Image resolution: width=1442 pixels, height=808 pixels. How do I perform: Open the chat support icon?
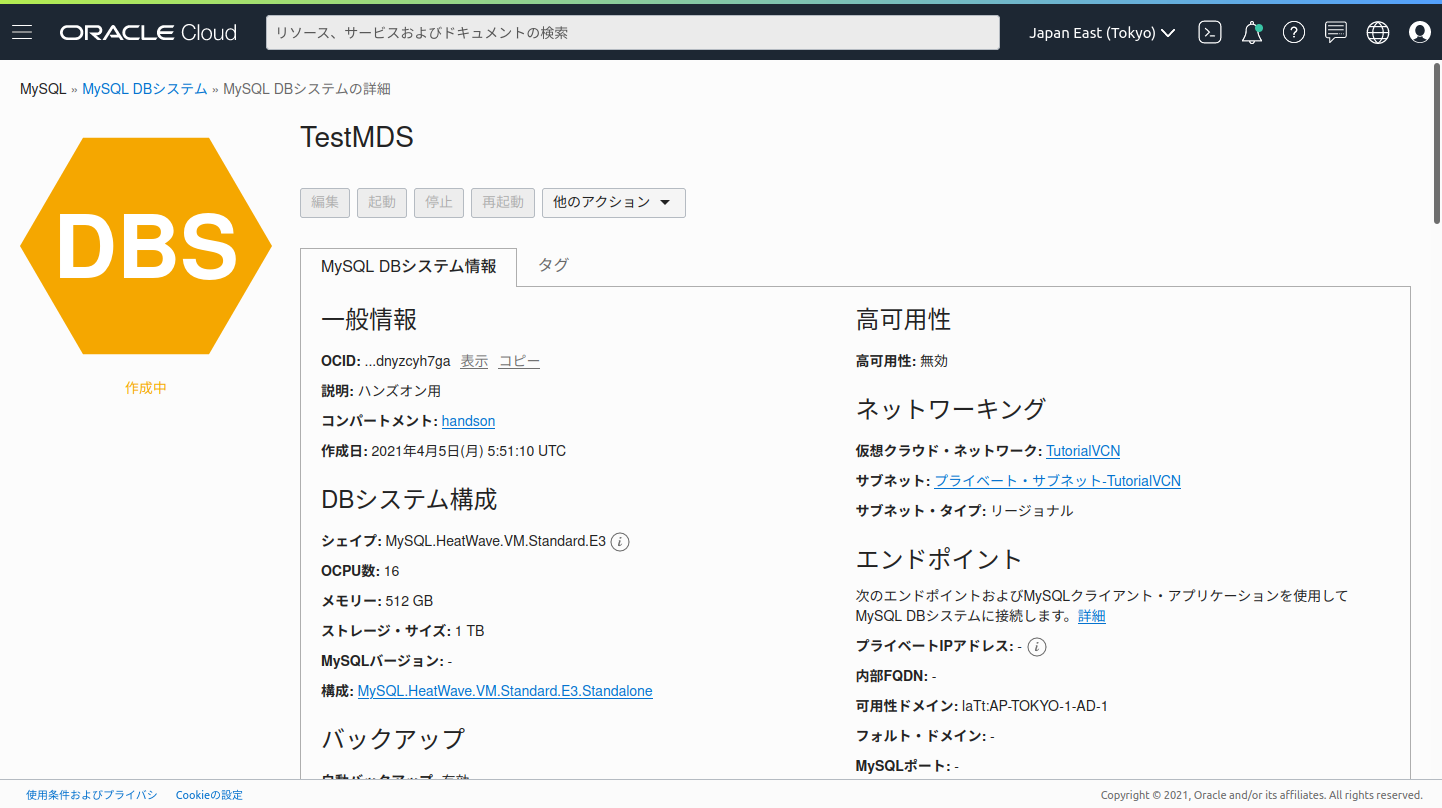pos(1336,33)
